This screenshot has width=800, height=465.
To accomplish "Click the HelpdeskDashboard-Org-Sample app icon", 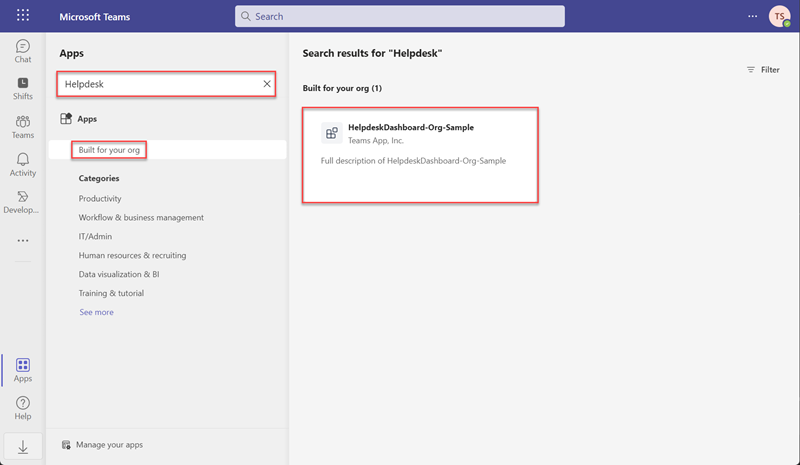I will pos(332,133).
